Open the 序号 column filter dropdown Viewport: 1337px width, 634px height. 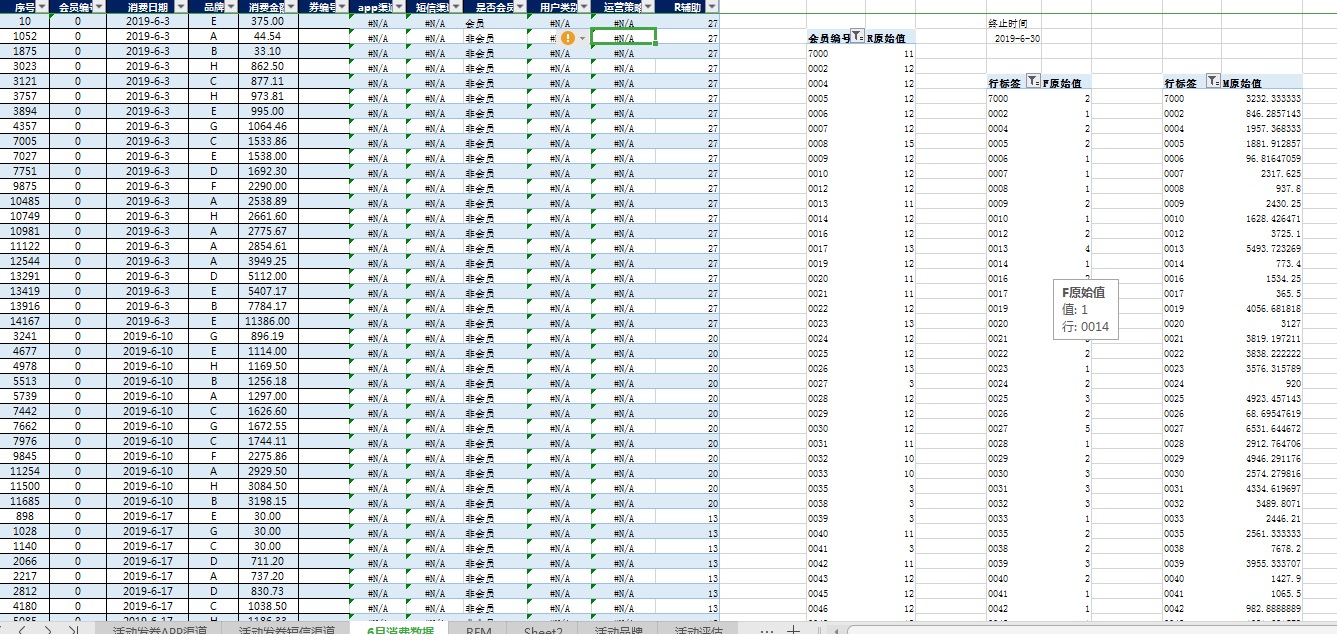pyautogui.click(x=41, y=7)
